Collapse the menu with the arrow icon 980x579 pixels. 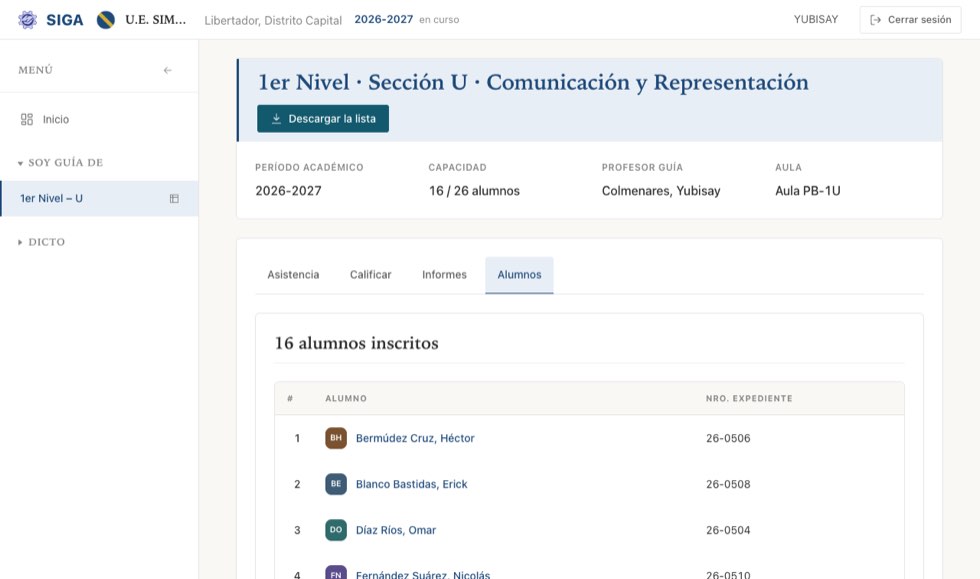[168, 70]
